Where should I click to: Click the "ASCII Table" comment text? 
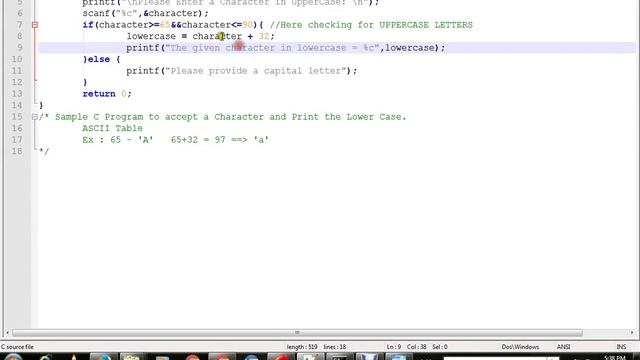coord(112,129)
